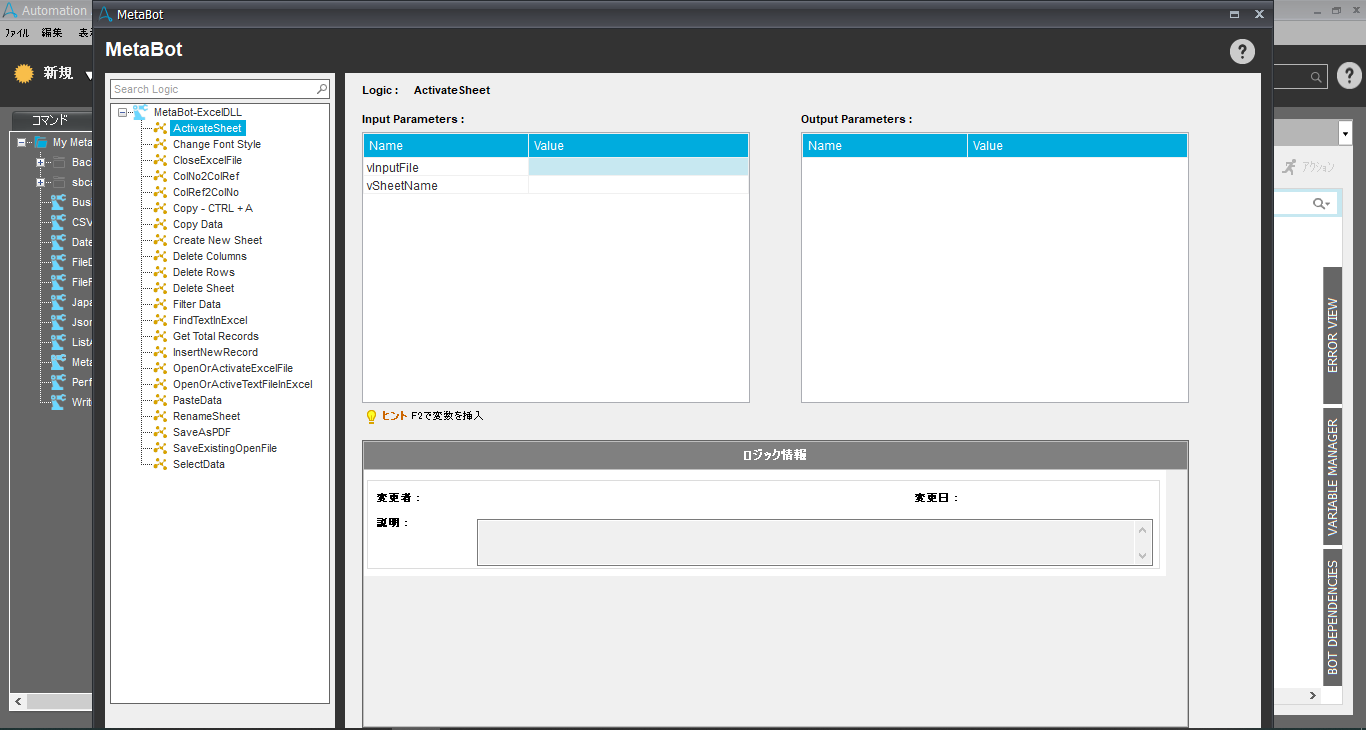Click the logic icon beside InsertNewRecord

[x=159, y=352]
